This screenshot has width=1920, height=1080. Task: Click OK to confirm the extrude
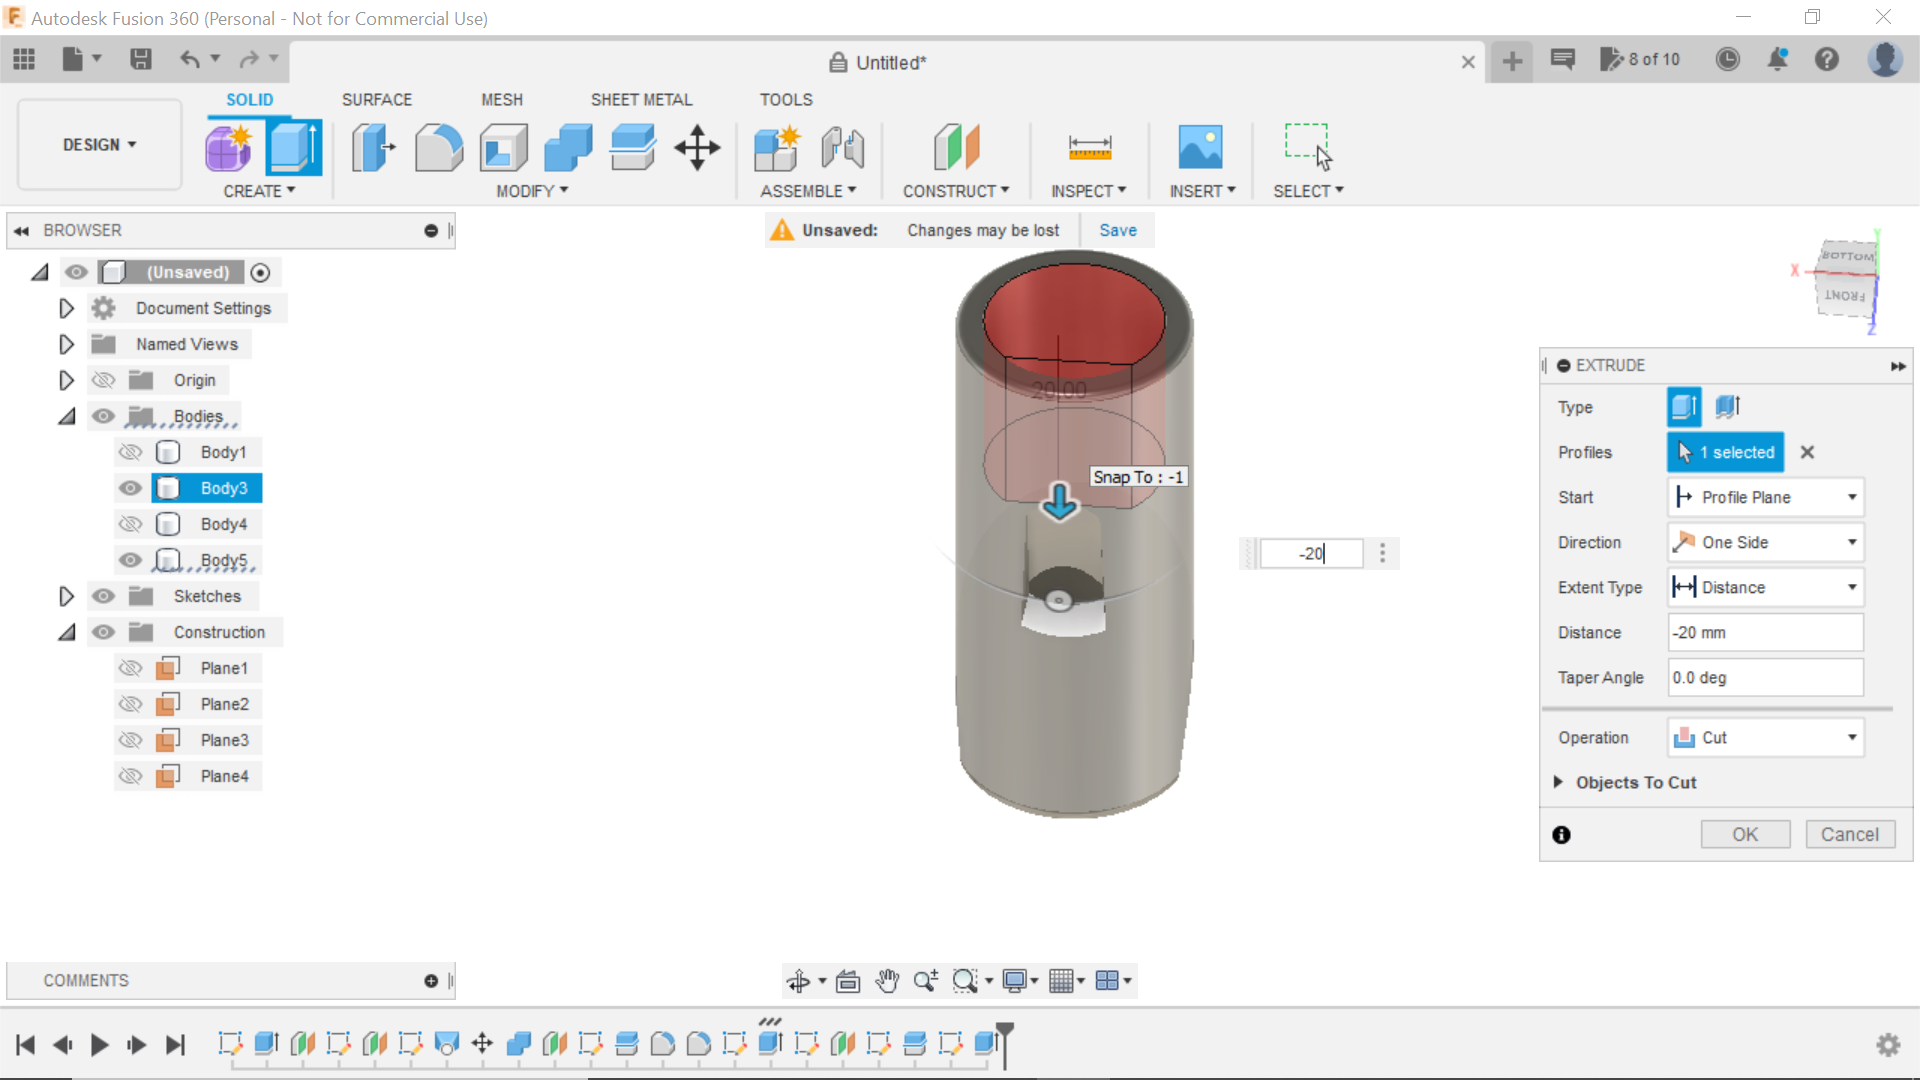pyautogui.click(x=1745, y=834)
